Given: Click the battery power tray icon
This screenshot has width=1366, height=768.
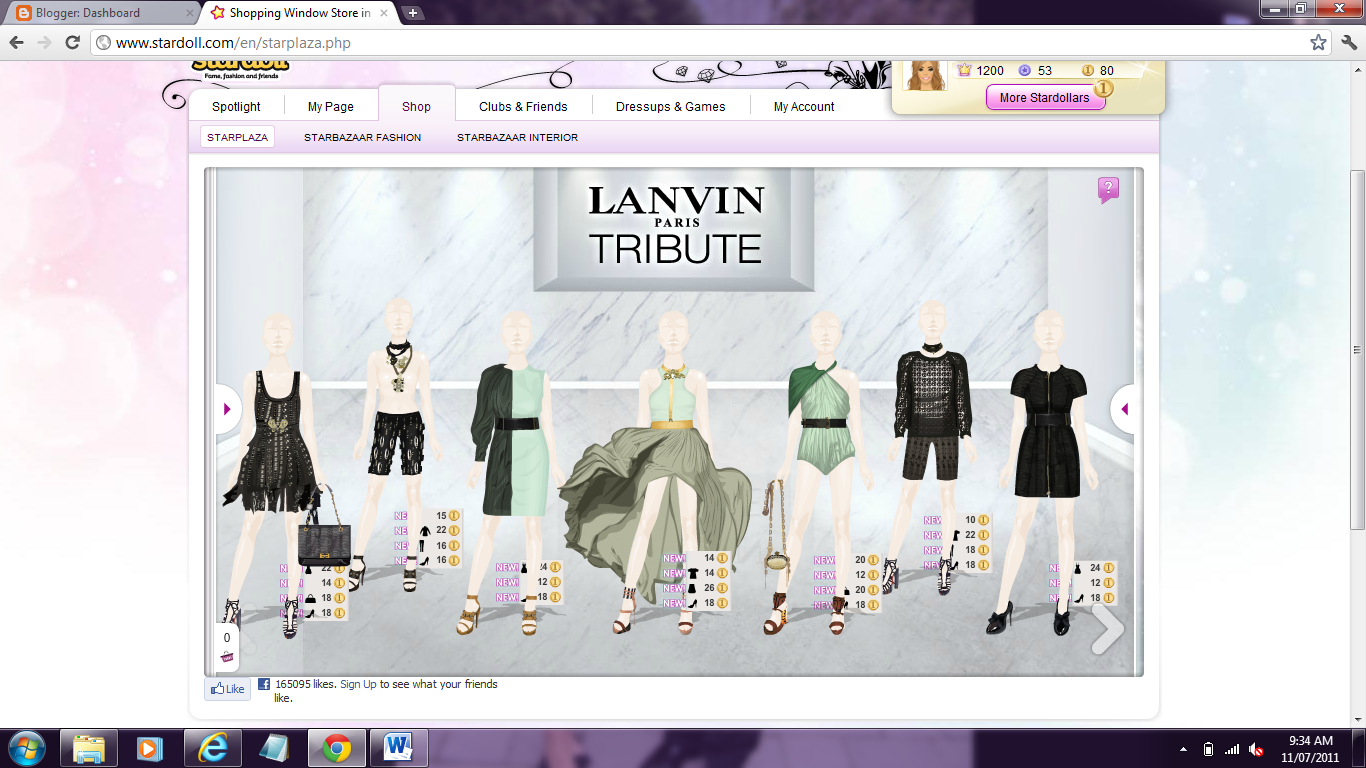Looking at the screenshot, I should pos(1208,749).
